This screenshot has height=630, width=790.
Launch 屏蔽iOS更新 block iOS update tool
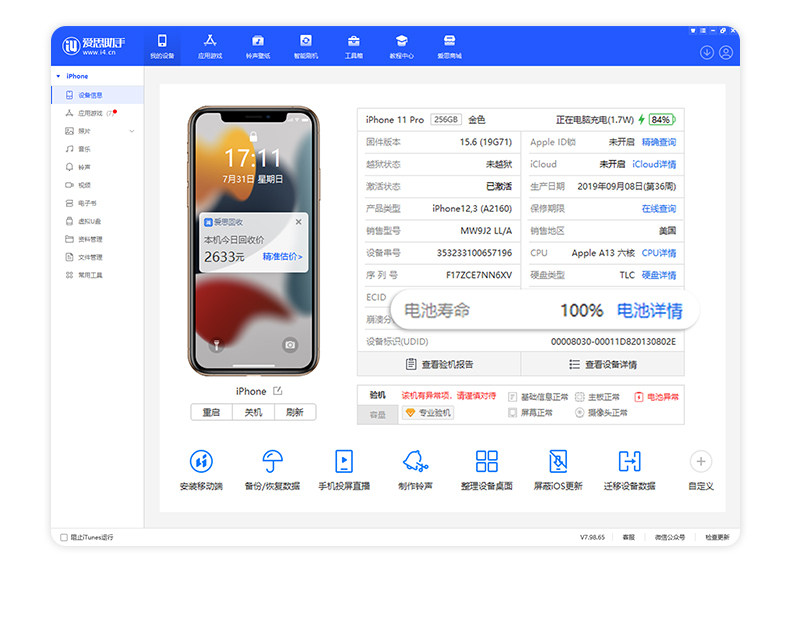click(558, 470)
